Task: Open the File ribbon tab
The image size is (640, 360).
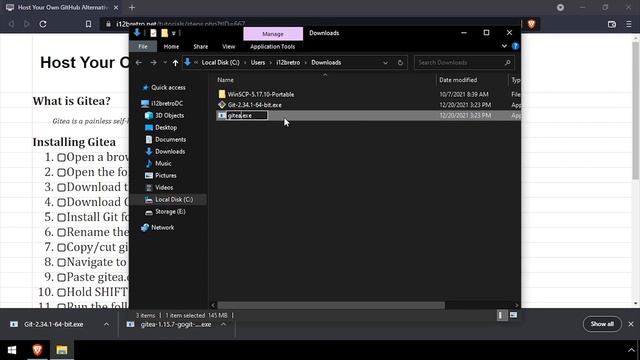Action: pos(142,47)
